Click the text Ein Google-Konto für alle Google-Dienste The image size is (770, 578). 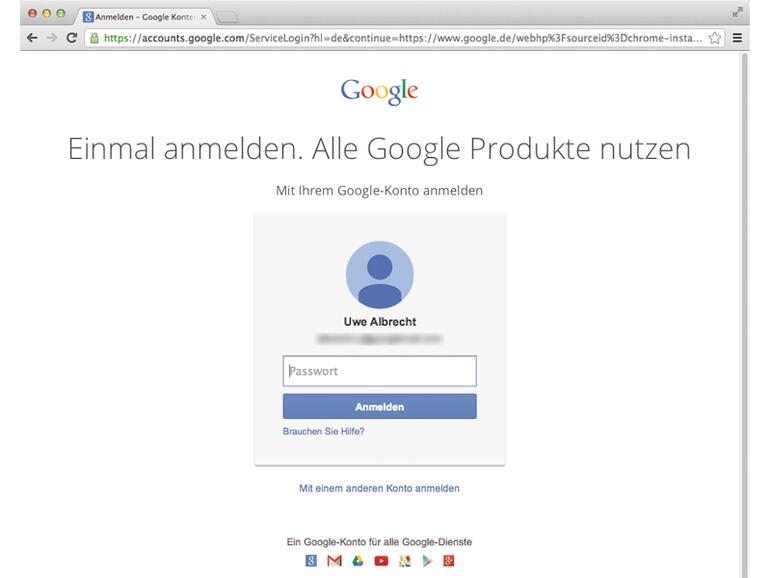(x=380, y=542)
